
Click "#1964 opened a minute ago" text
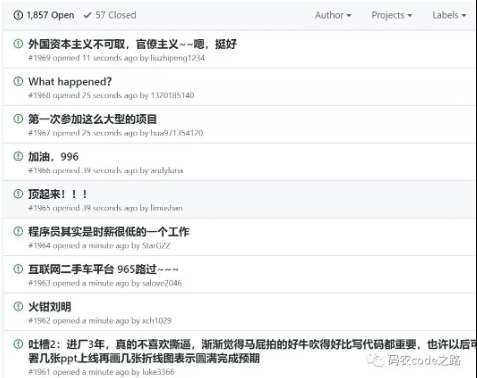[x=79, y=246]
